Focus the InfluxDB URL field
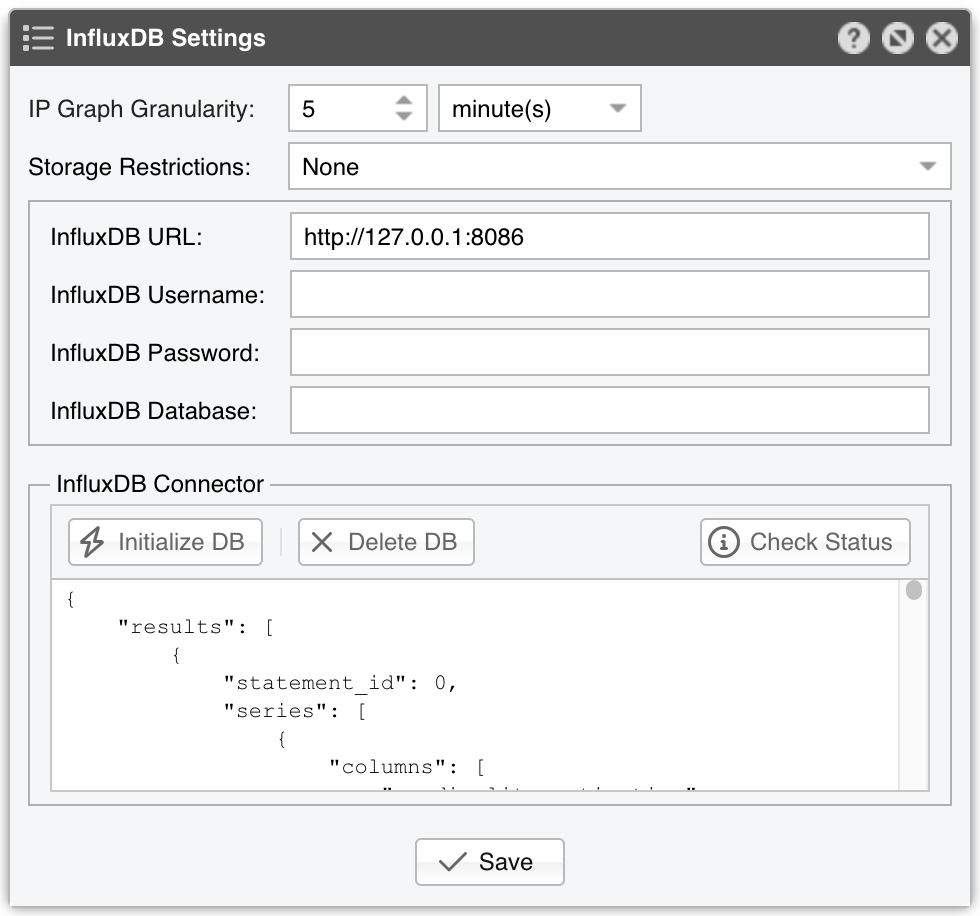The image size is (980, 916). [x=609, y=237]
